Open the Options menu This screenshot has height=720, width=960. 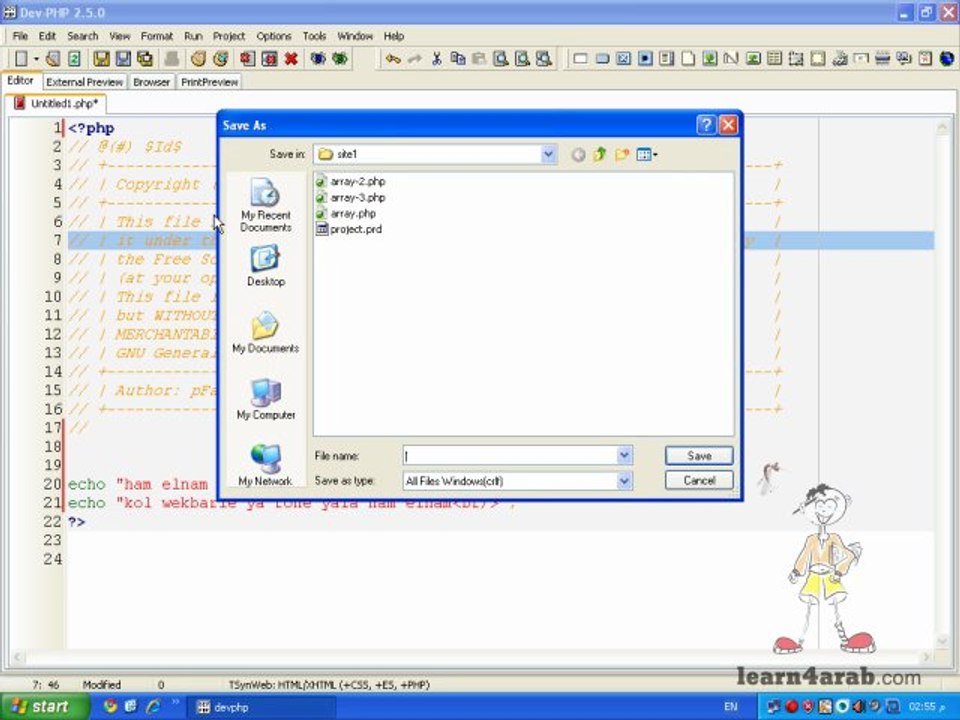(x=274, y=36)
